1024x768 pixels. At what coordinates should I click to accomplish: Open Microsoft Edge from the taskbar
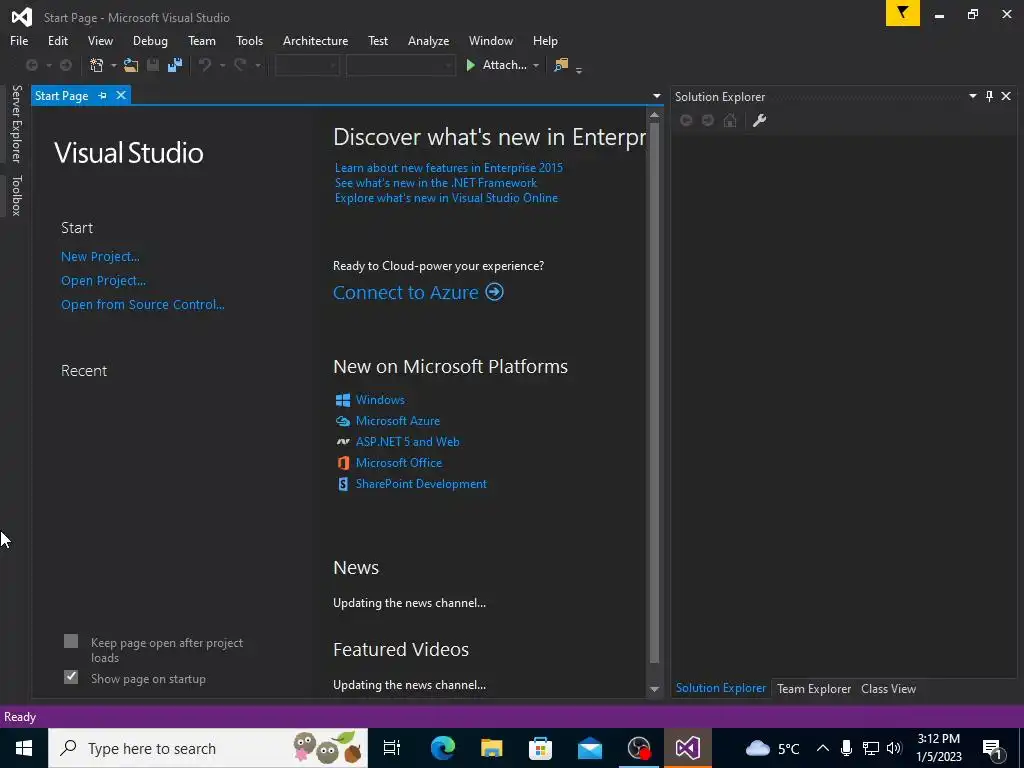[x=443, y=748]
